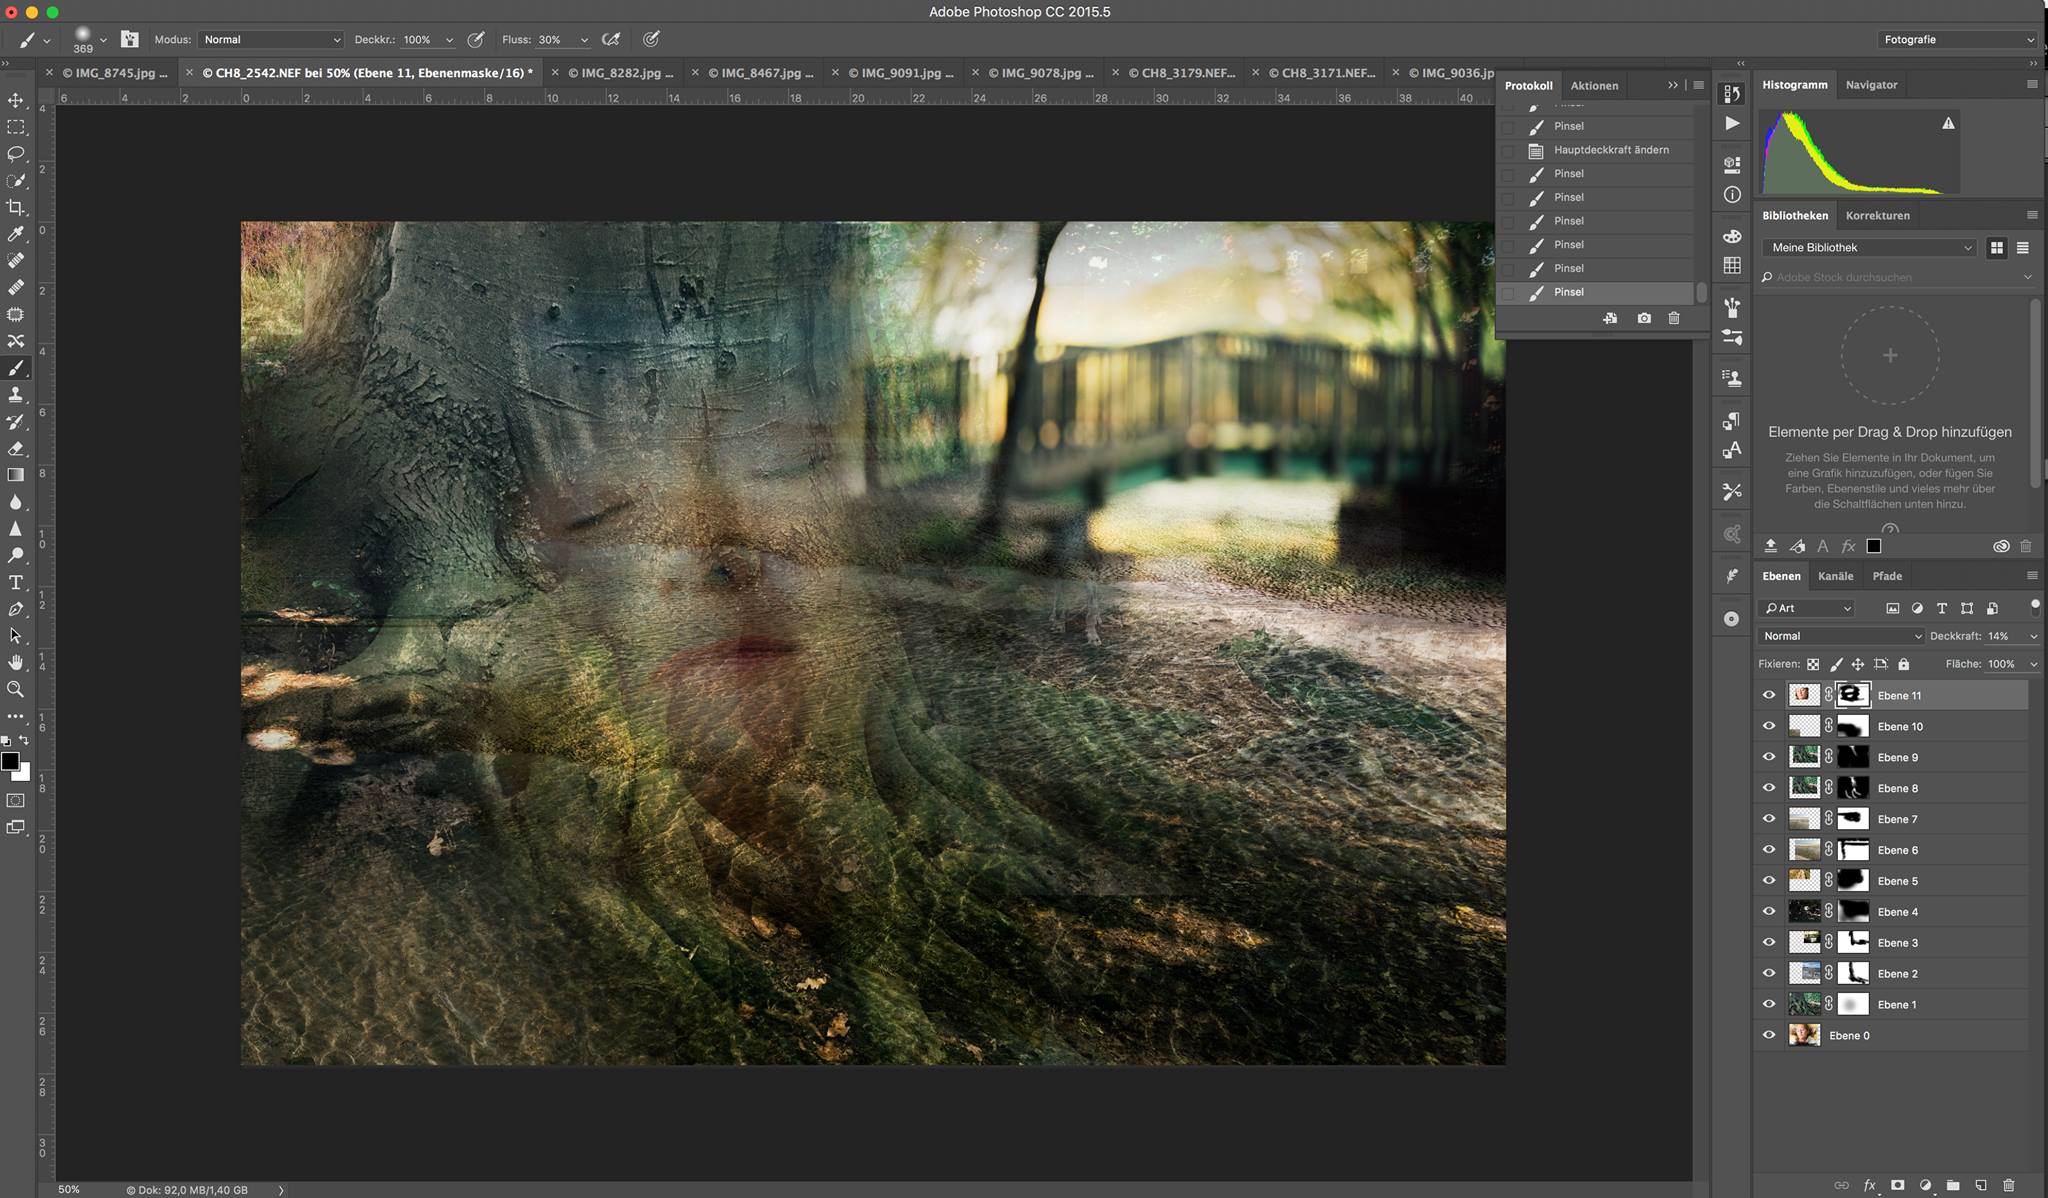Select the Zoom tool
The image size is (2048, 1198).
coord(16,689)
